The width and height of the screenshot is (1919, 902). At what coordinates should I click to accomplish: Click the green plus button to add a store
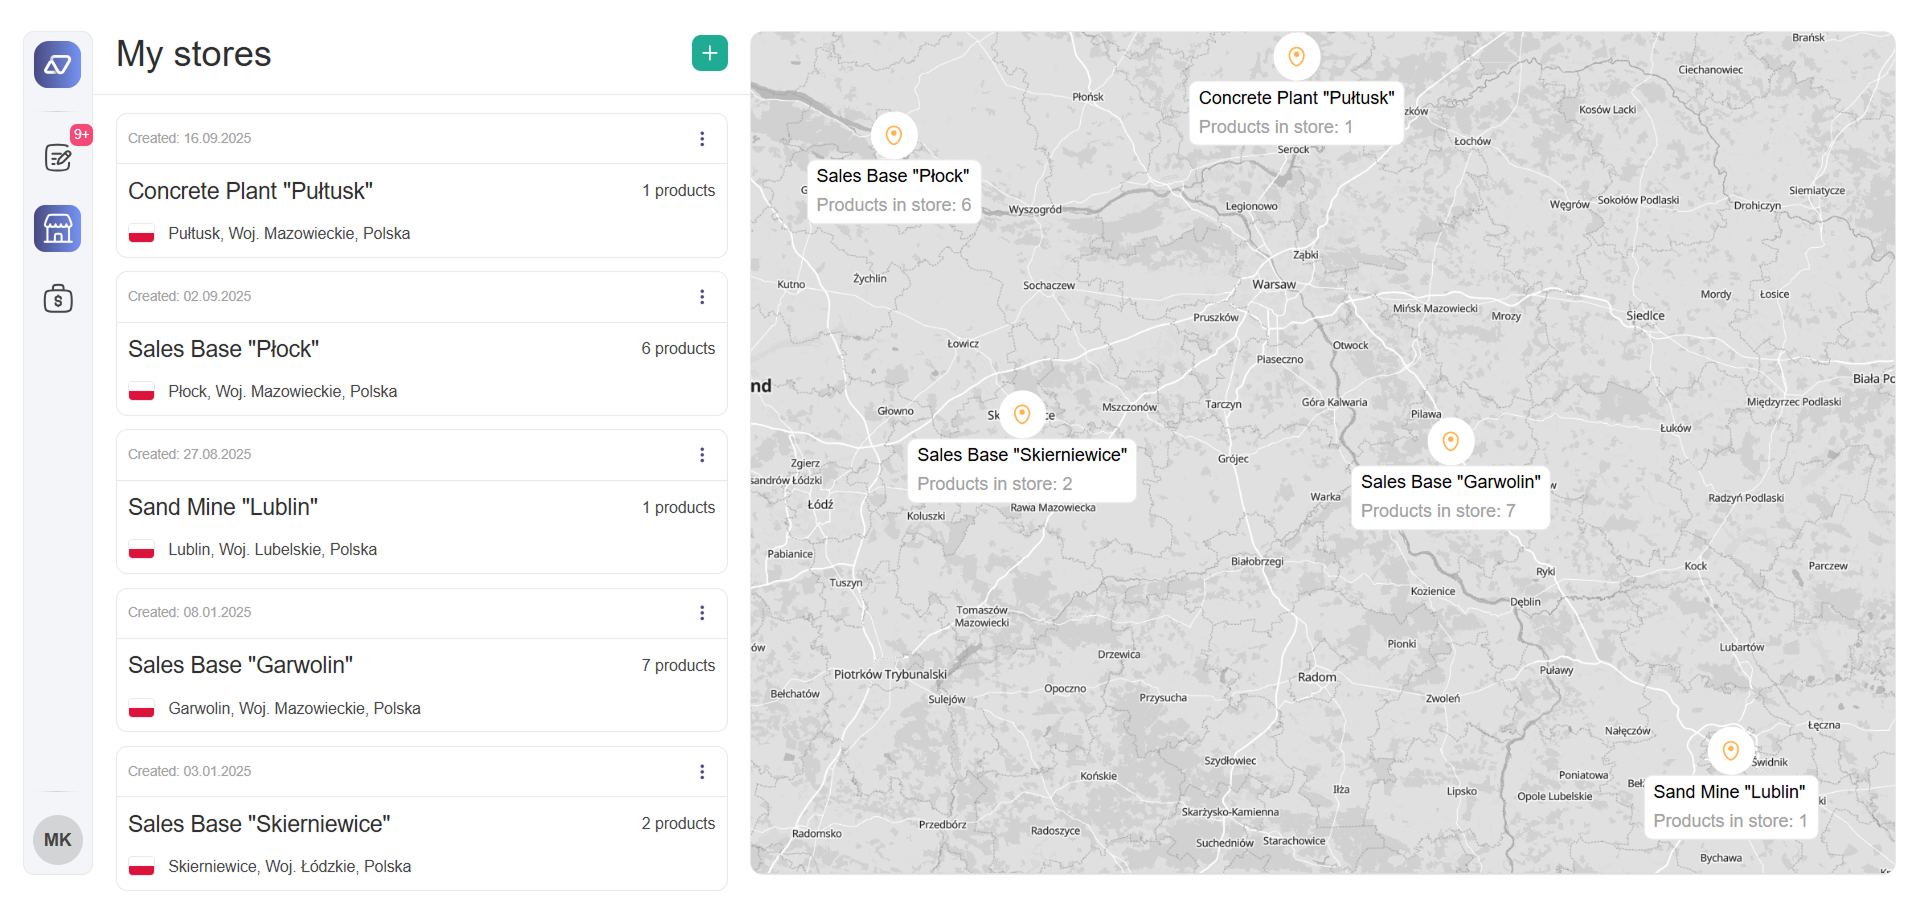pos(710,53)
